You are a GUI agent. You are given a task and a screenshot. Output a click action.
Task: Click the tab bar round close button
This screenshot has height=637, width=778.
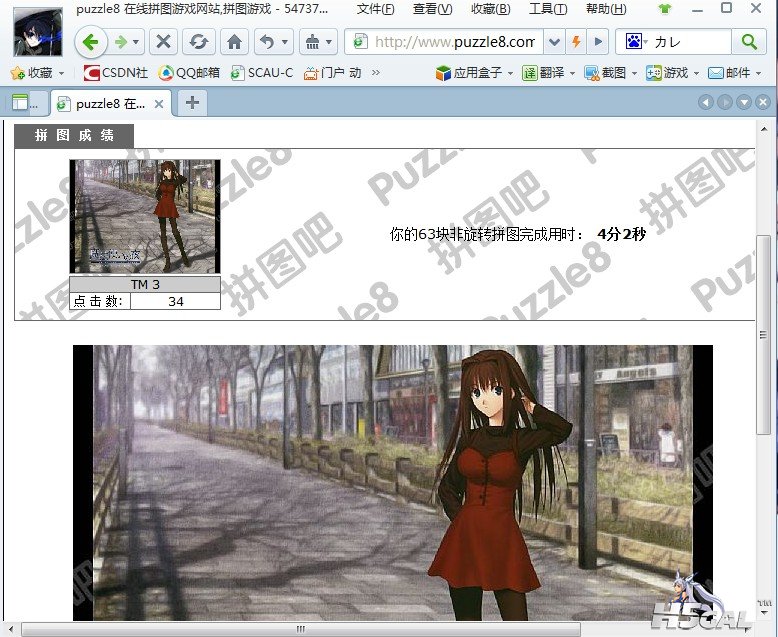click(x=763, y=102)
